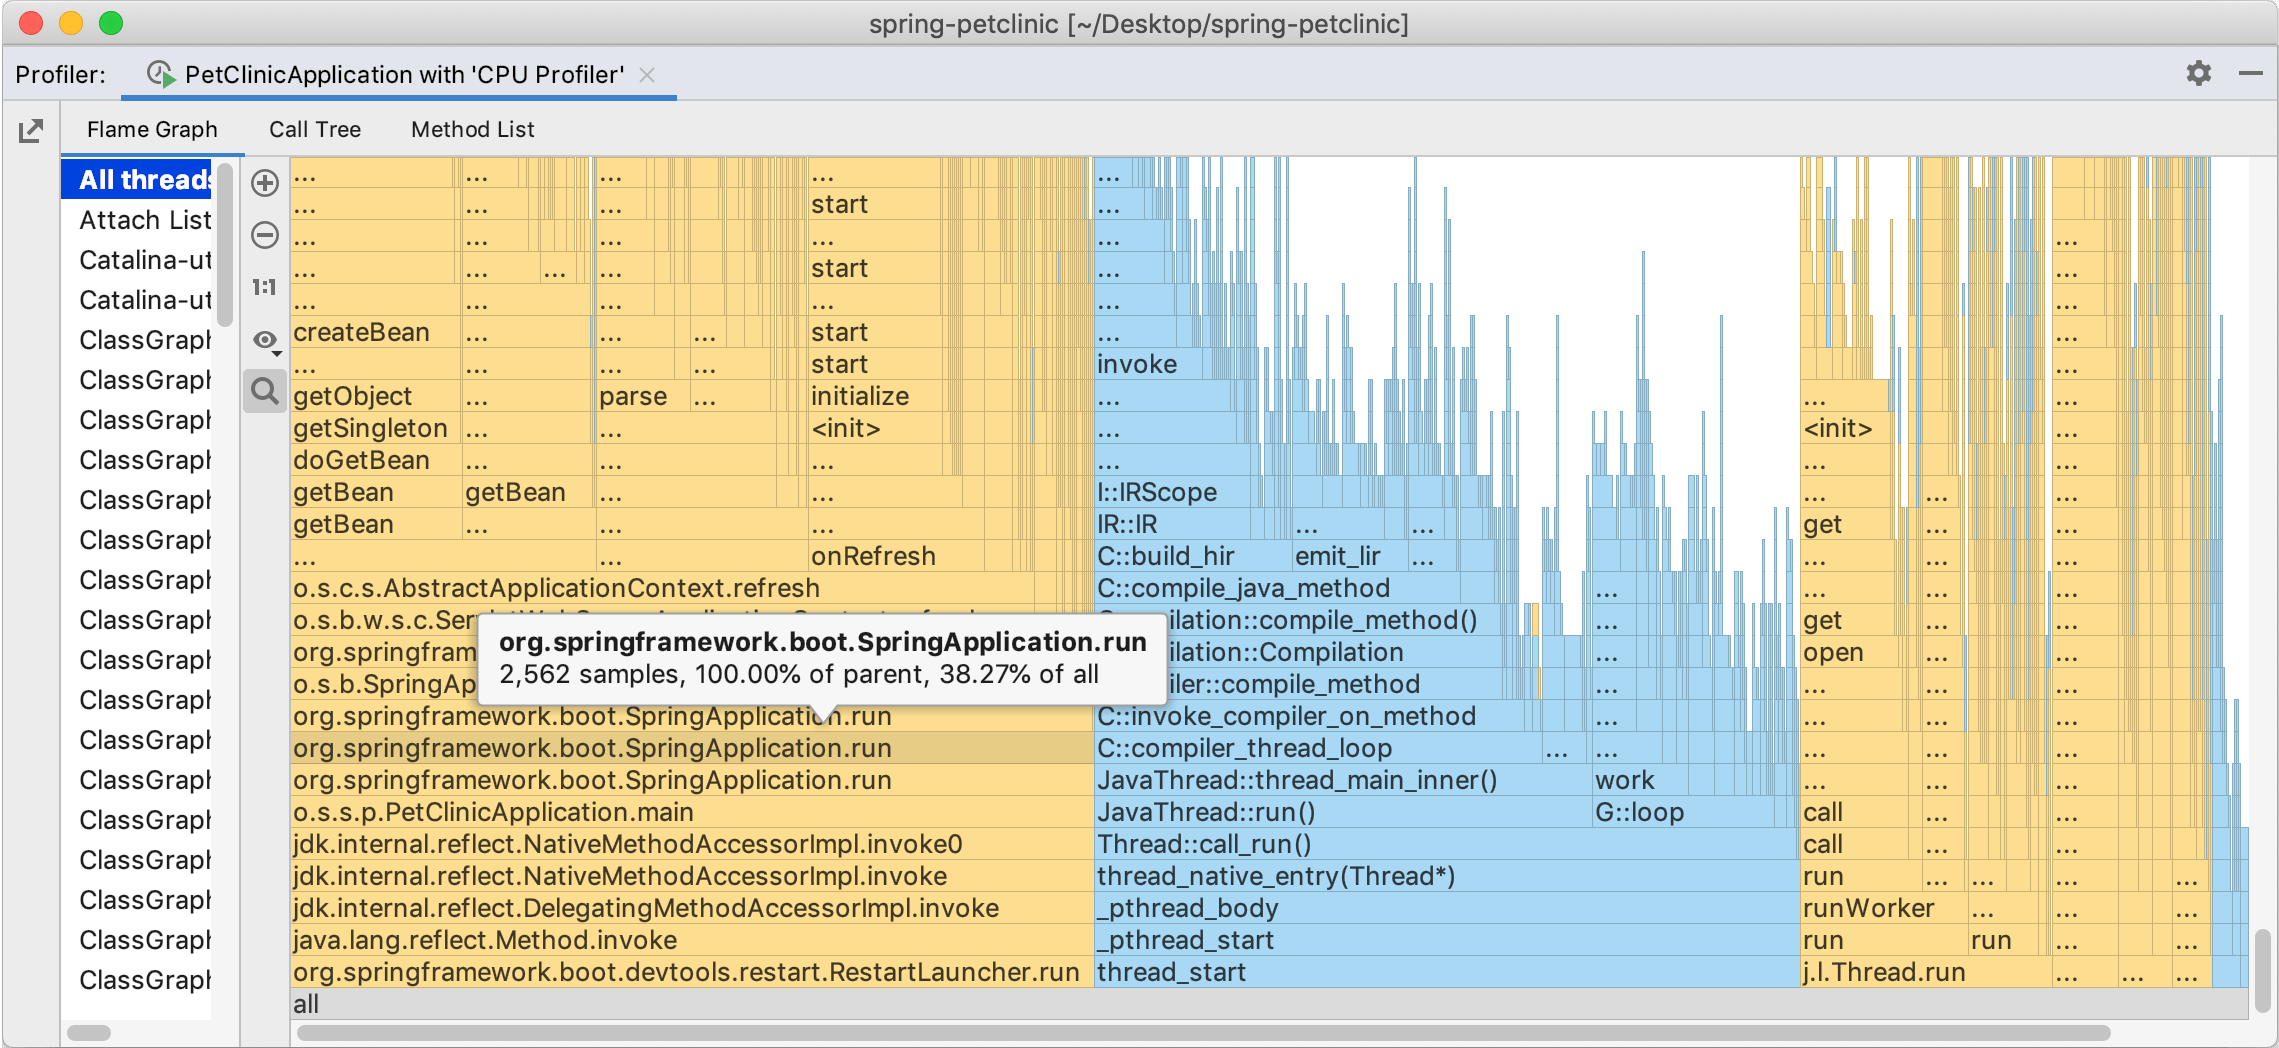The width and height of the screenshot is (2279, 1048).
Task: Click the parse frame
Action: (x=643, y=396)
